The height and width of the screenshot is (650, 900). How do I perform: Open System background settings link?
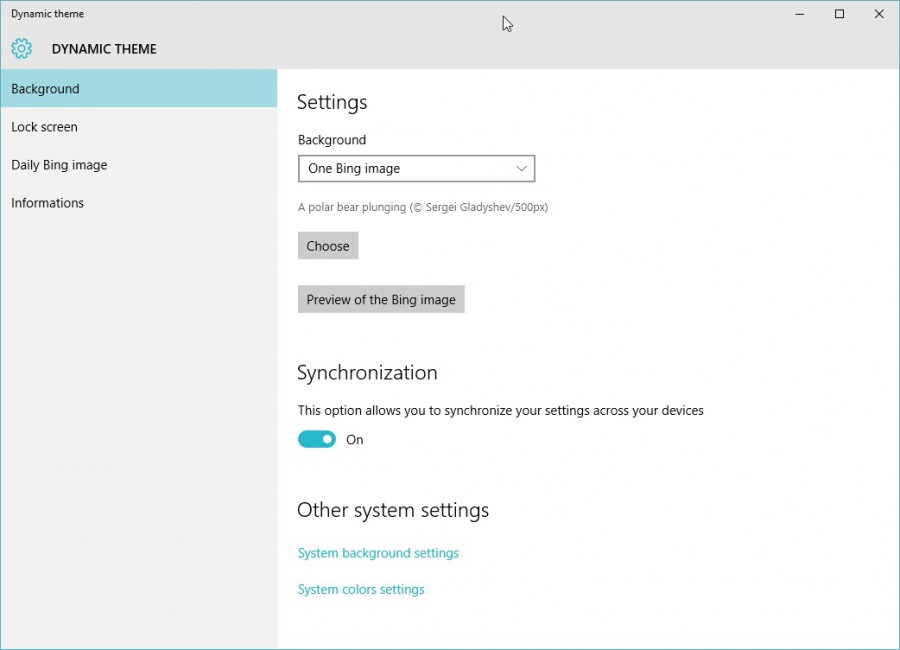point(378,552)
